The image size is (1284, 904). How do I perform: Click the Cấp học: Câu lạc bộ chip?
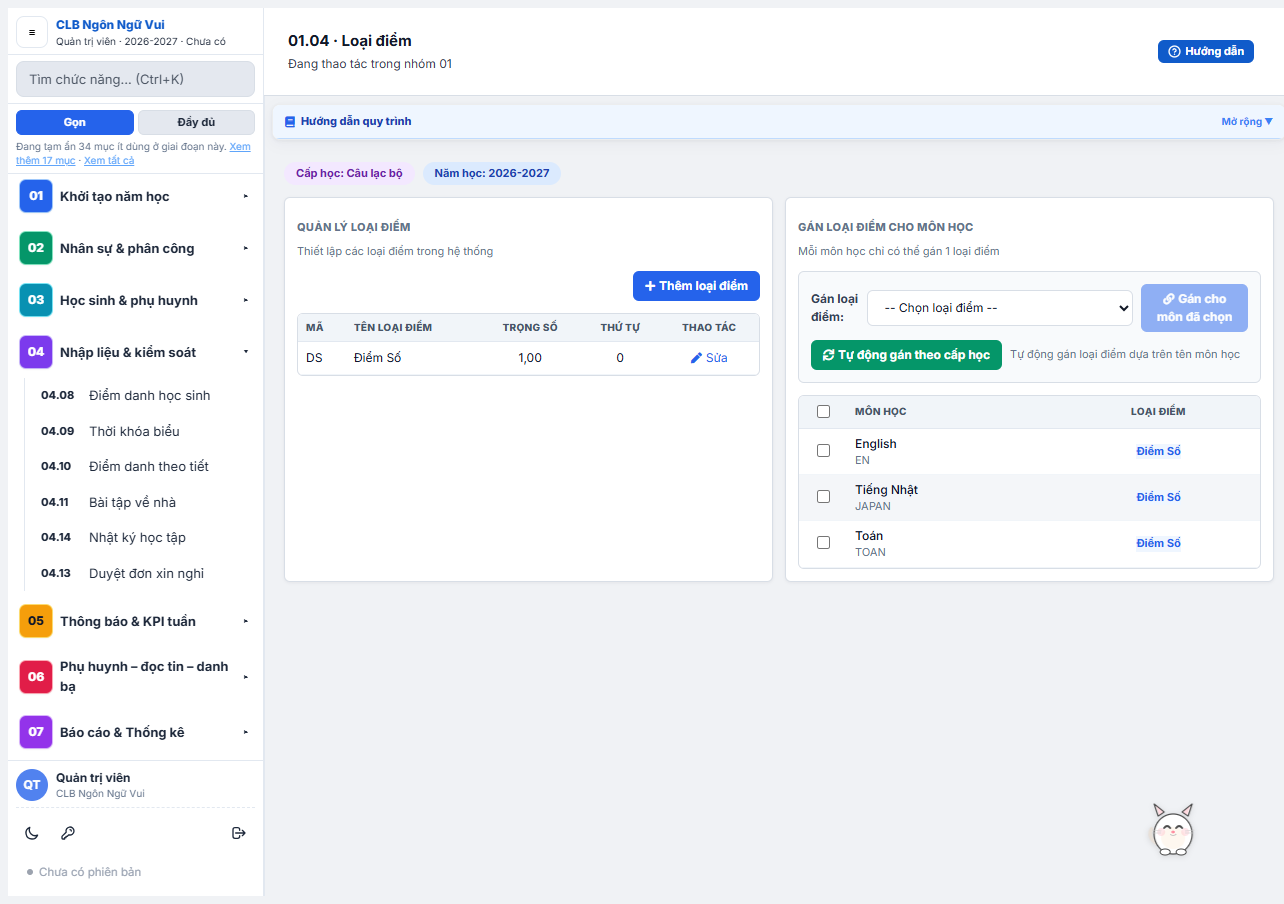pyautogui.click(x=349, y=173)
